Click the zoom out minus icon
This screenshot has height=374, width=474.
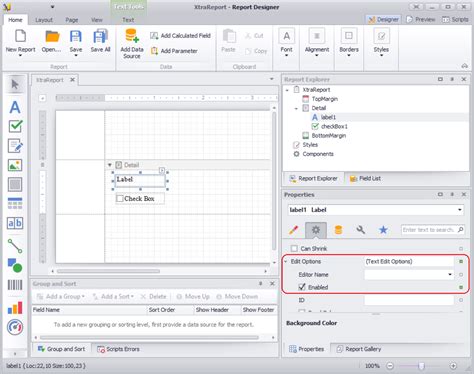tap(390, 366)
